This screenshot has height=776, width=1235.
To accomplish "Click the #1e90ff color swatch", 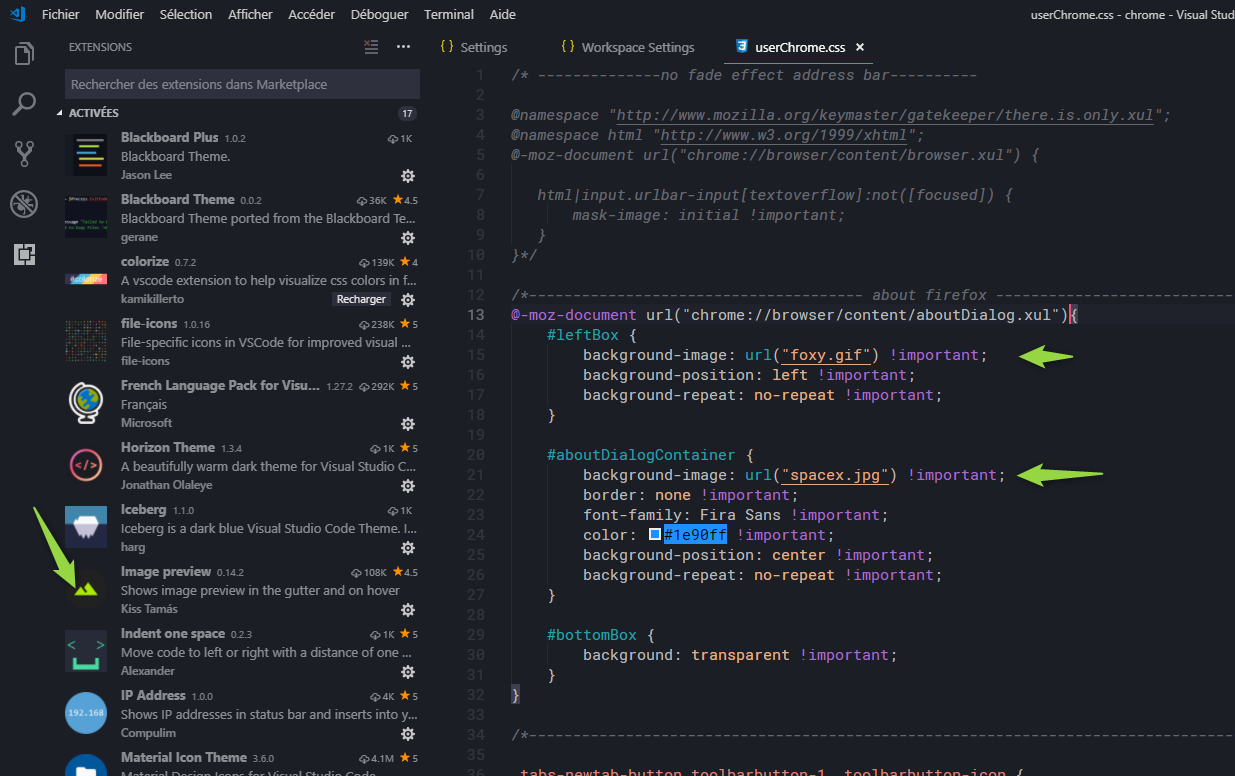I will 655,534.
